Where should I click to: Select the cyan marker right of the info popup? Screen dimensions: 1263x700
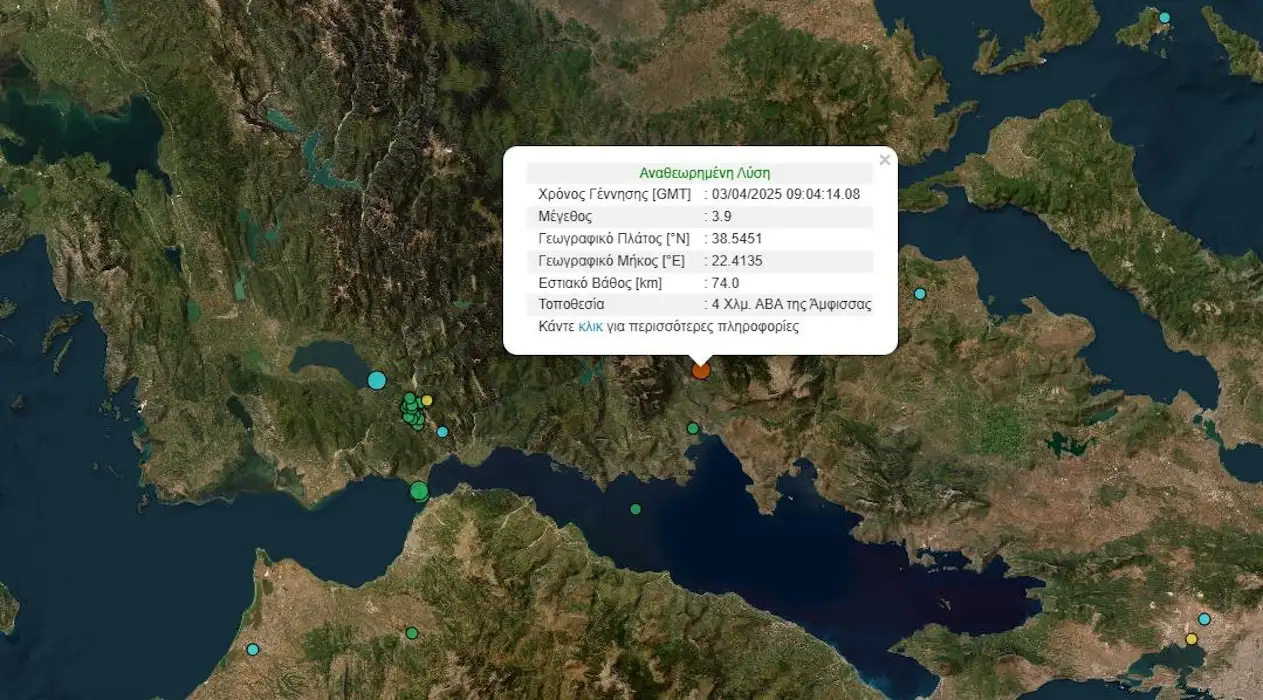tap(920, 294)
